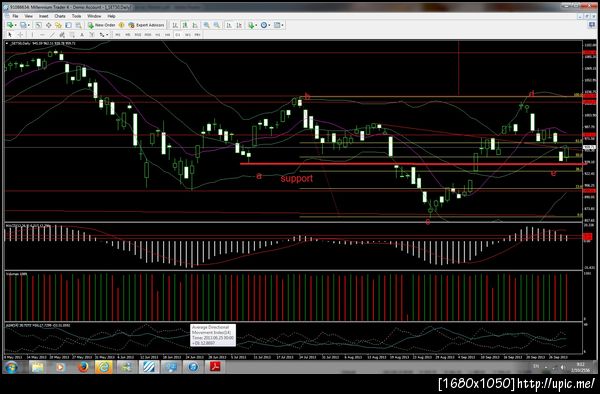Expand the Templates dropdown arrow
This screenshot has height=394, width=600.
pos(282,25)
